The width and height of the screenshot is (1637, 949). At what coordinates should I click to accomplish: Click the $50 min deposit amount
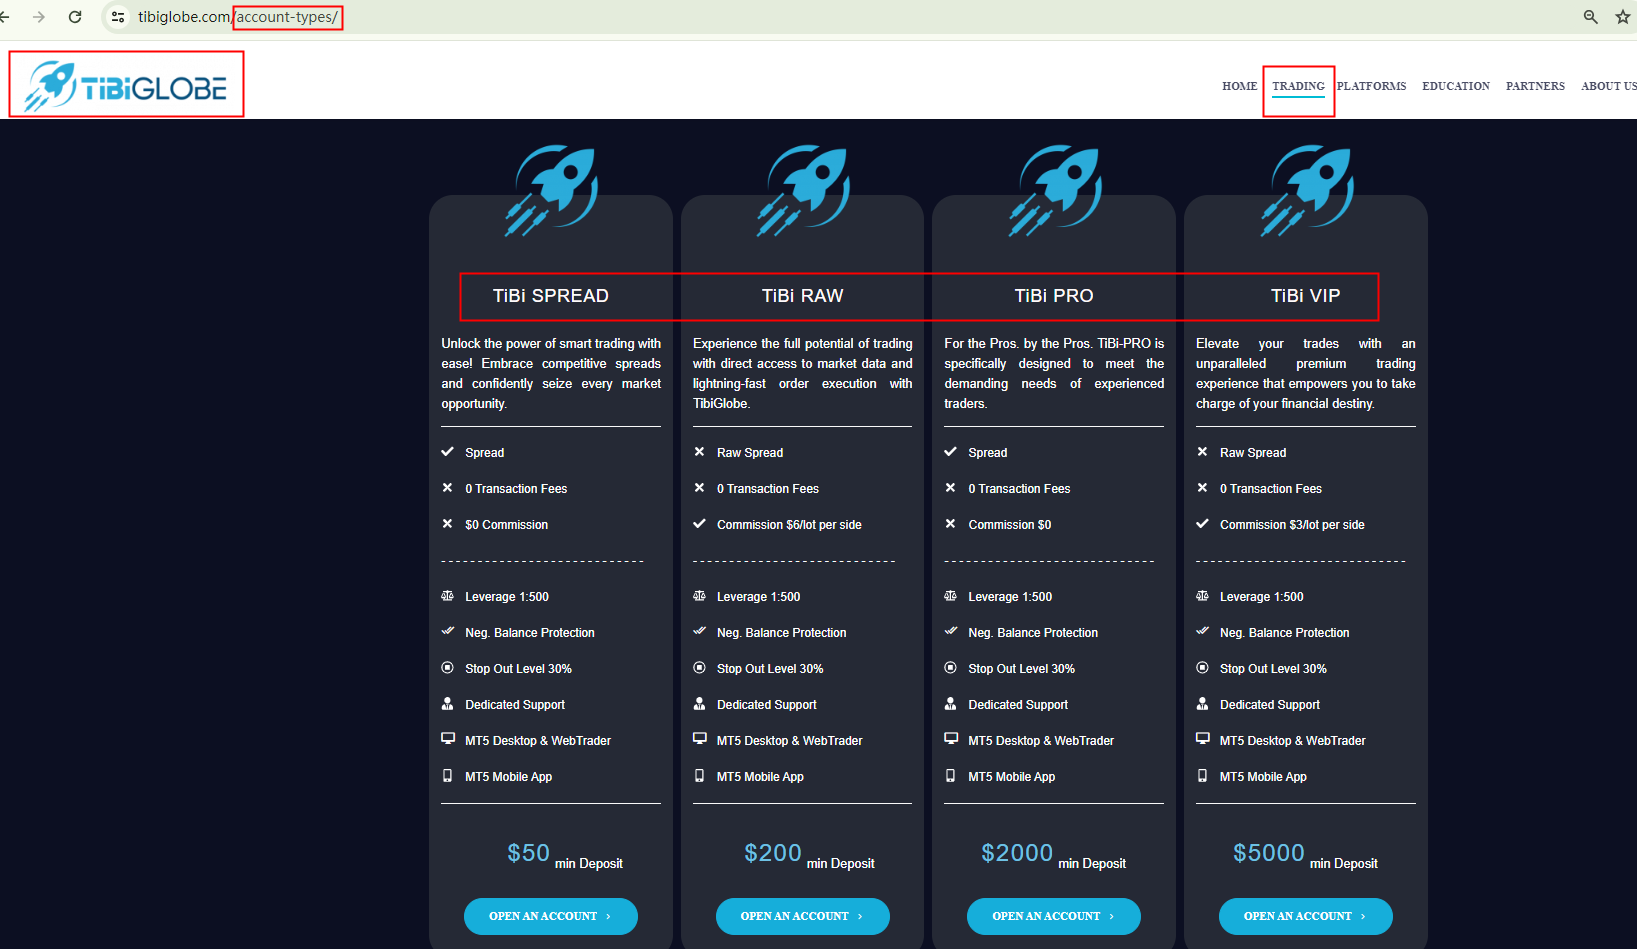(x=529, y=853)
